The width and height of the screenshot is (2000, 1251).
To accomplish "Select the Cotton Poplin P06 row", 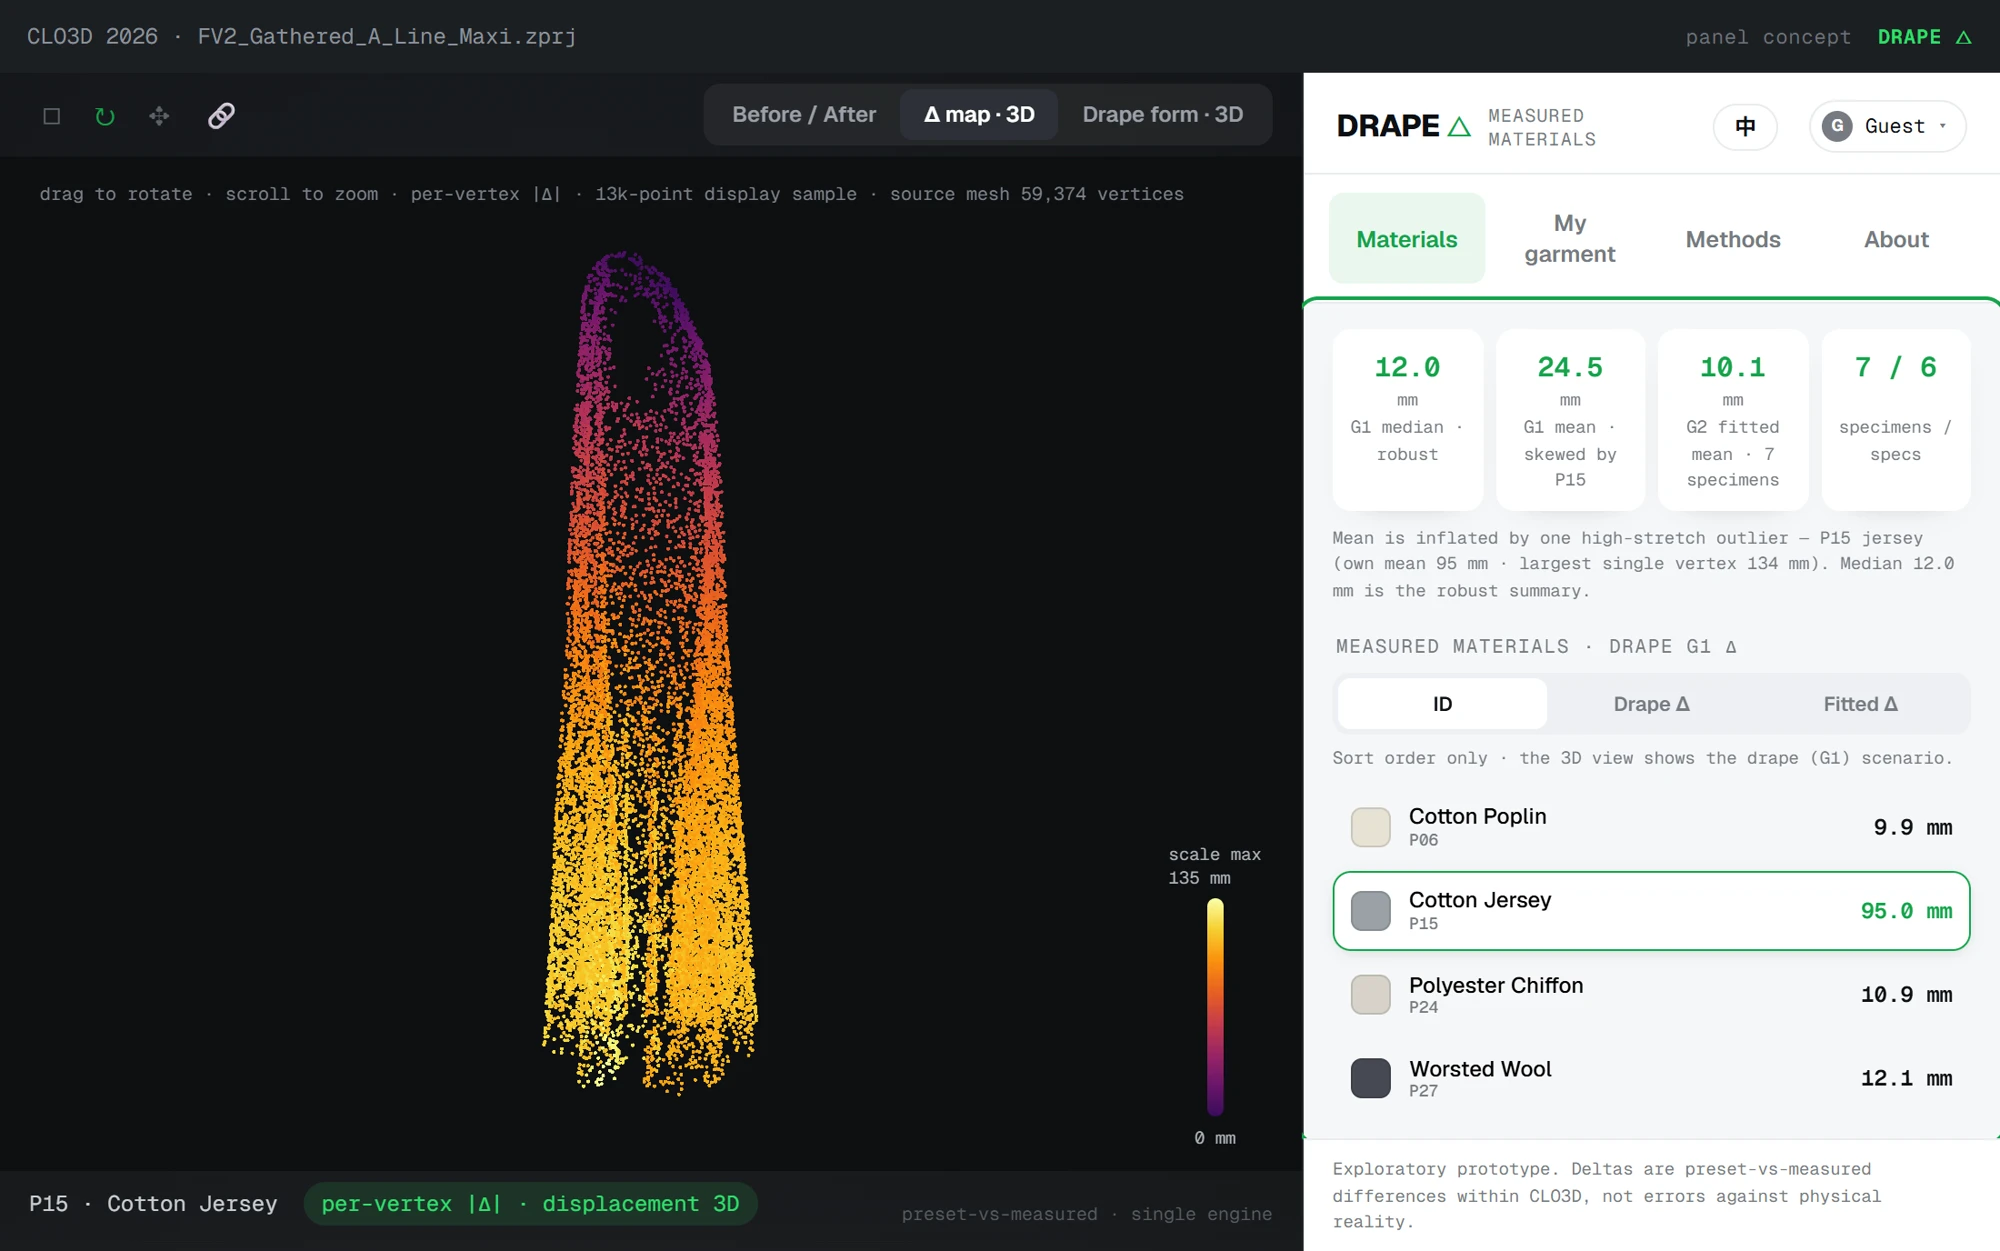I will click(x=1651, y=827).
